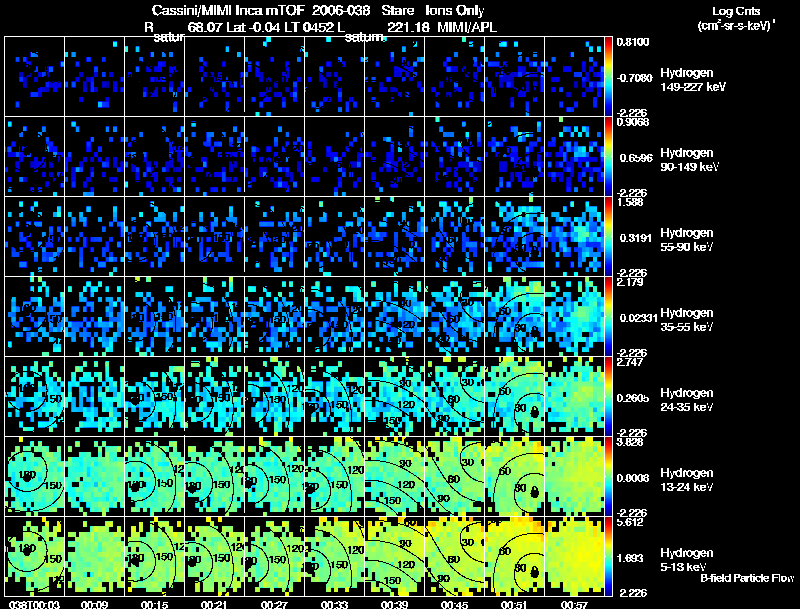Screen dimensions: 800x609
Task: Click the 'Hydrogen 24-35 keV' row label
Action: pyautogui.click(x=687, y=400)
